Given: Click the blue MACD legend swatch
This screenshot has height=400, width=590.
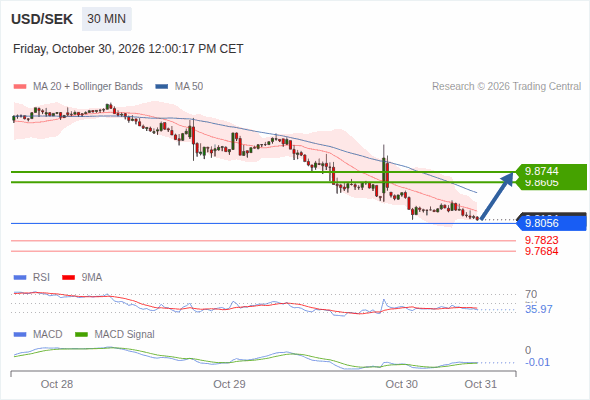Looking at the screenshot, I should point(20,335).
